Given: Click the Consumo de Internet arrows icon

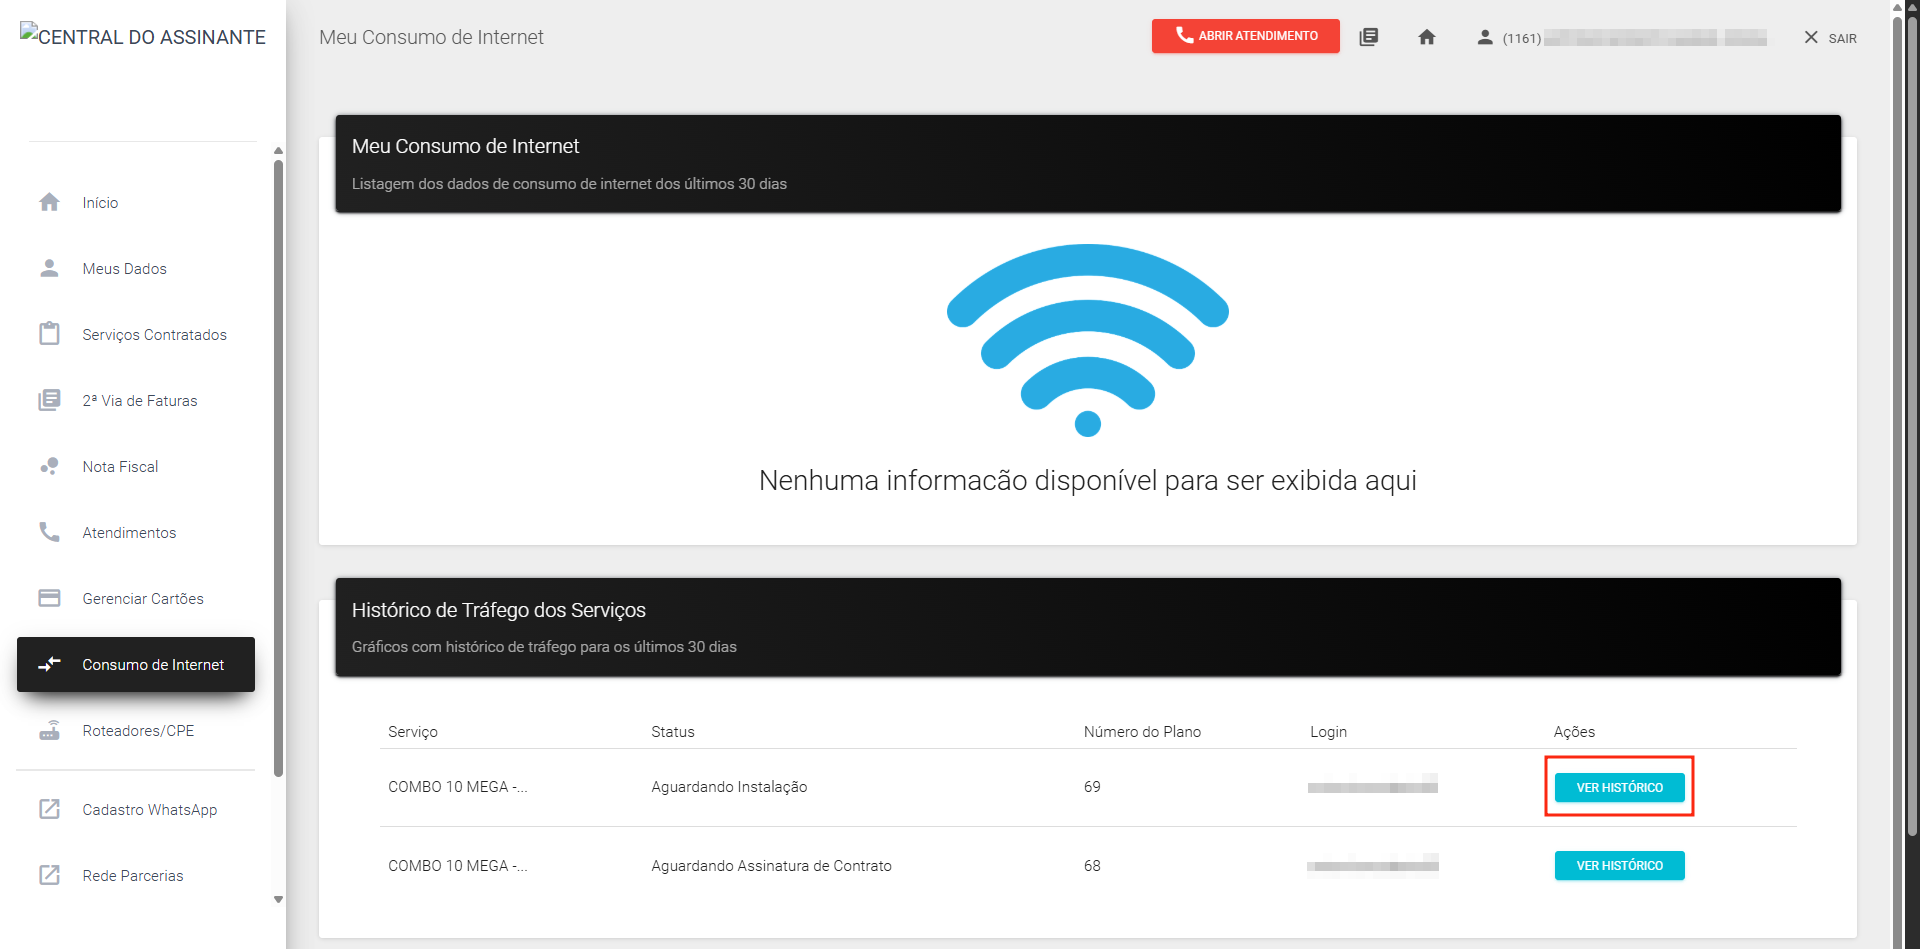Looking at the screenshot, I should click(x=49, y=664).
